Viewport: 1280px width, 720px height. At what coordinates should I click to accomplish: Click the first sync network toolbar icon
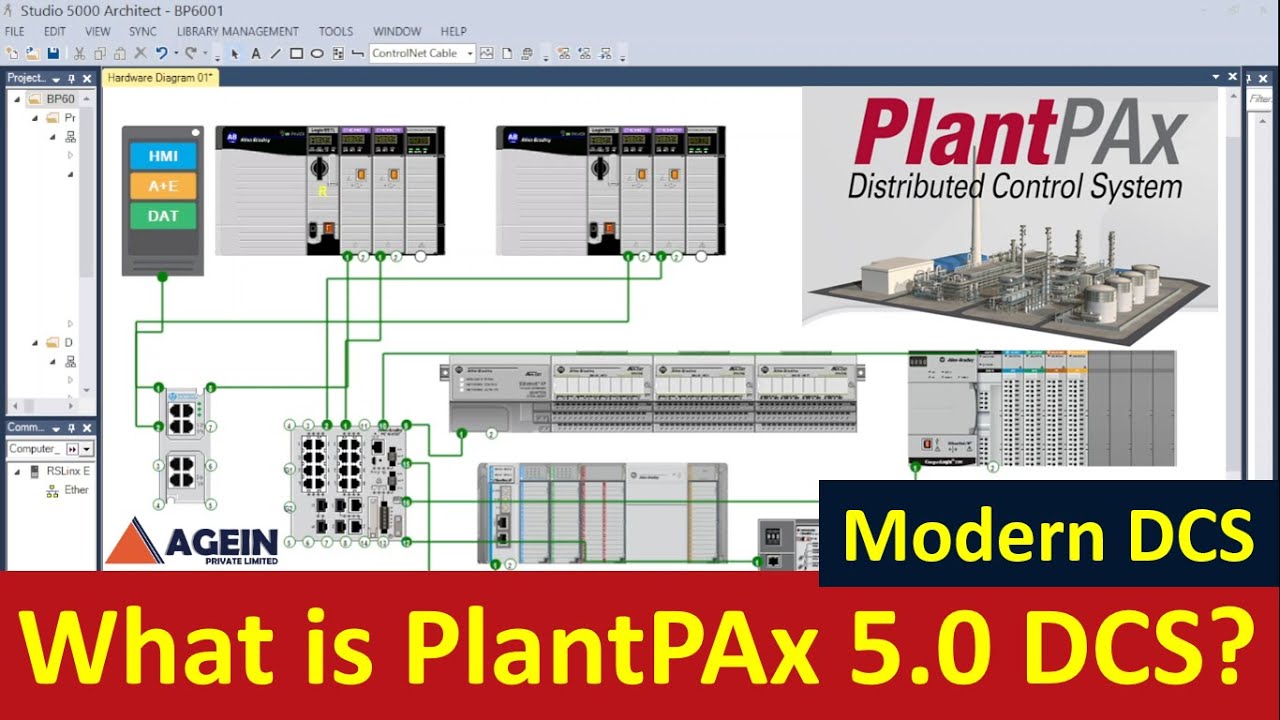coord(564,53)
